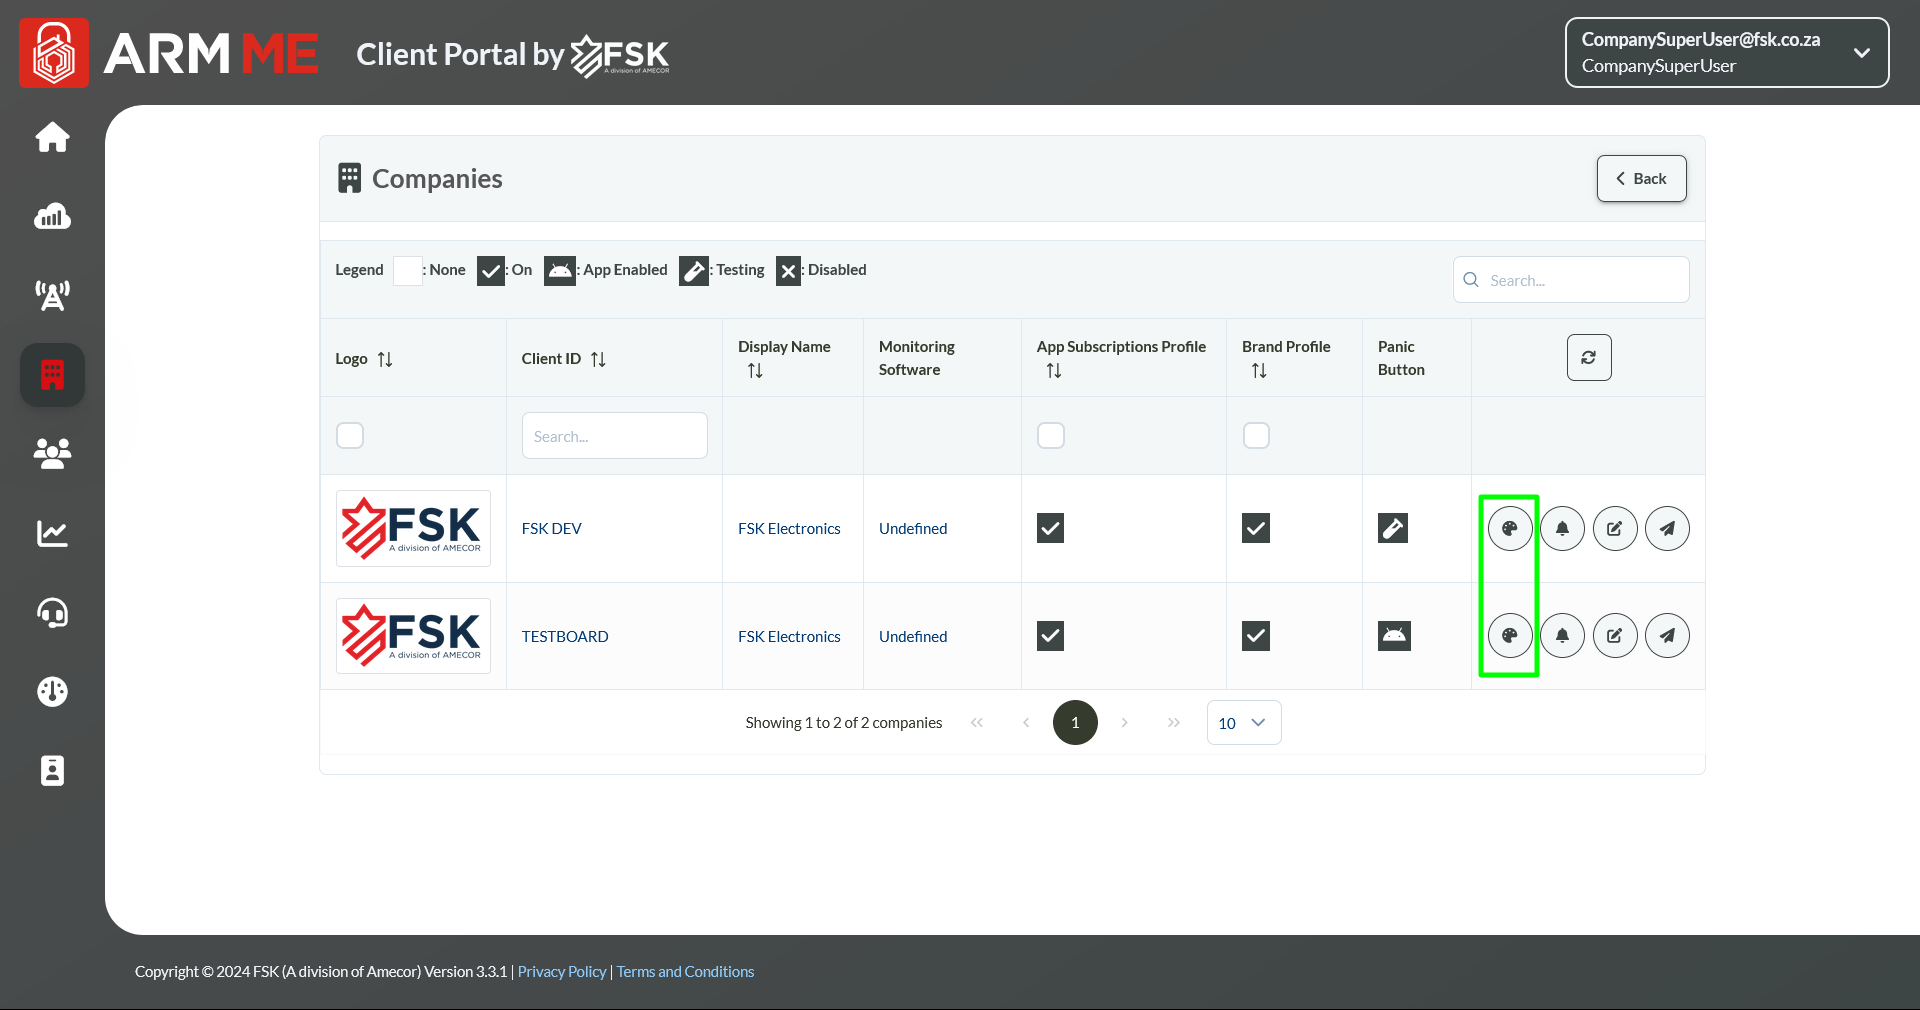Viewport: 1920px width, 1010px height.
Task: Refresh the companies table
Action: coord(1588,358)
